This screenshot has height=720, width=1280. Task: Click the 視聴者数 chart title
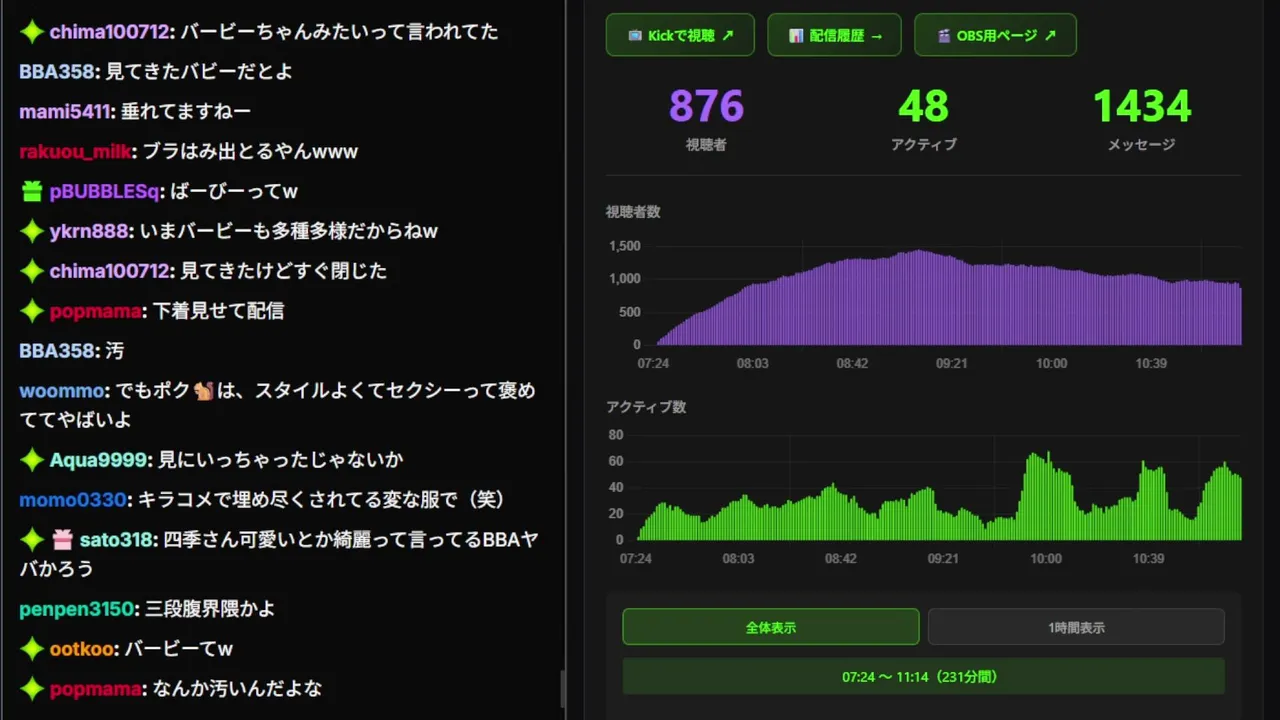click(x=633, y=212)
